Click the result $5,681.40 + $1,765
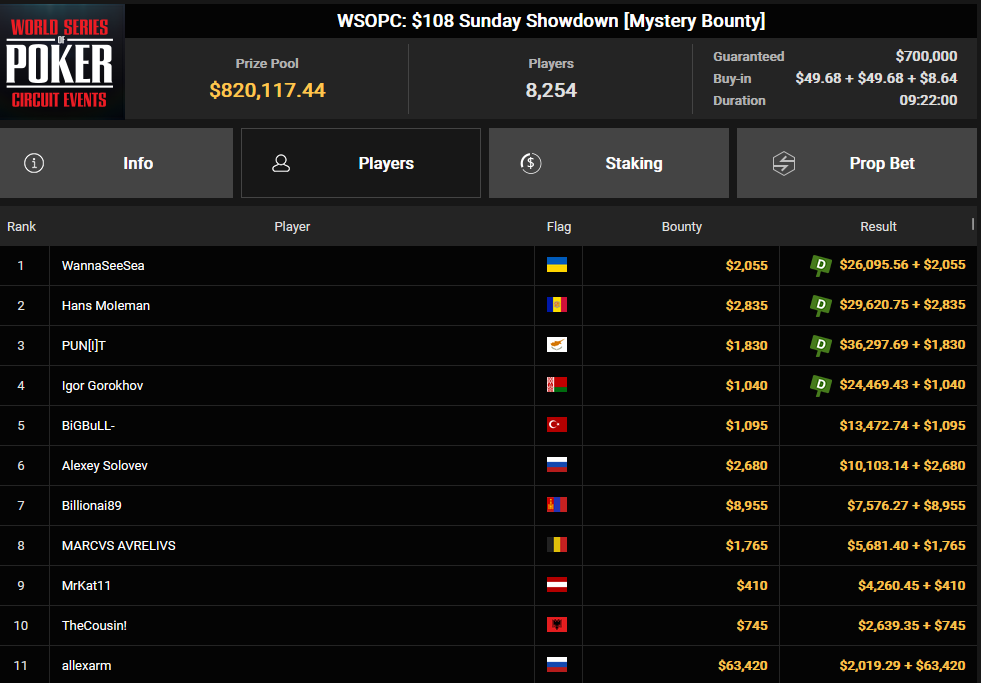 click(x=906, y=545)
